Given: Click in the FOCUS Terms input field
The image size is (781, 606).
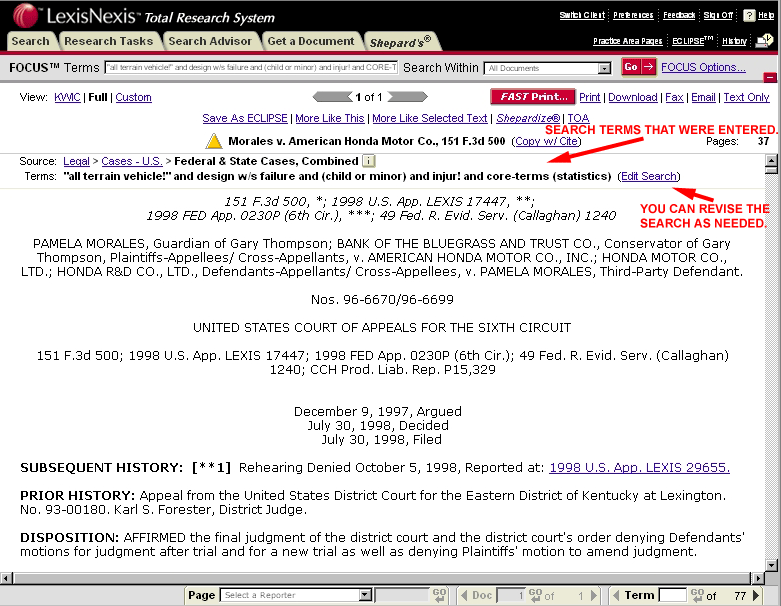Looking at the screenshot, I should click(x=250, y=68).
